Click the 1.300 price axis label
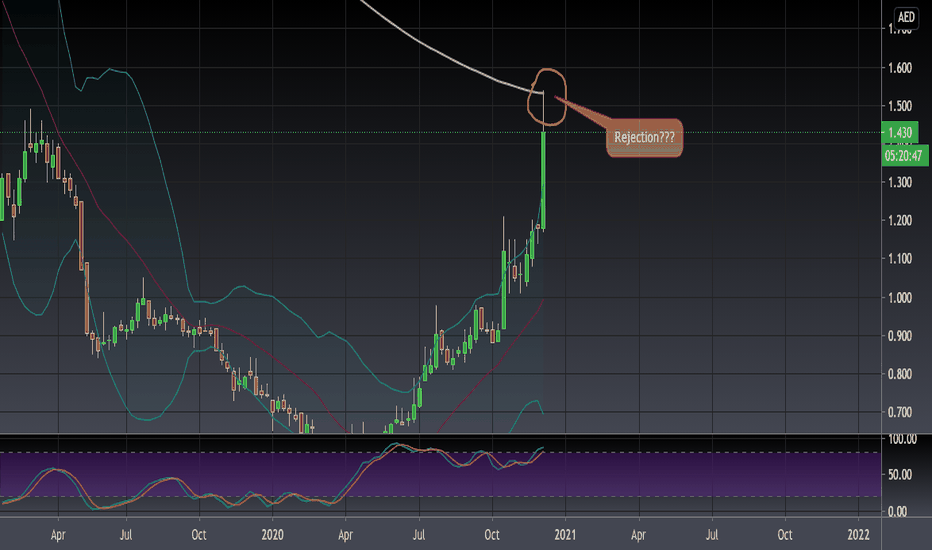 click(900, 183)
